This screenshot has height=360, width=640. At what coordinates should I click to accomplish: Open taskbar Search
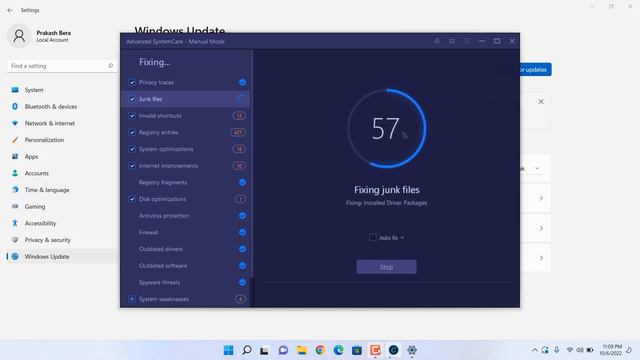[x=247, y=350]
